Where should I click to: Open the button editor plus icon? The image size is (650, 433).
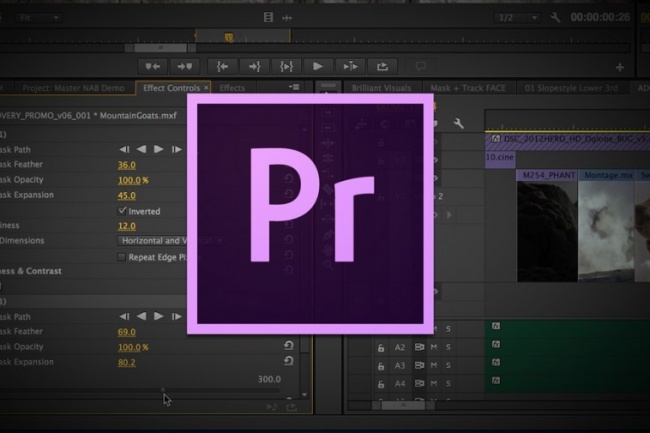click(x=620, y=67)
